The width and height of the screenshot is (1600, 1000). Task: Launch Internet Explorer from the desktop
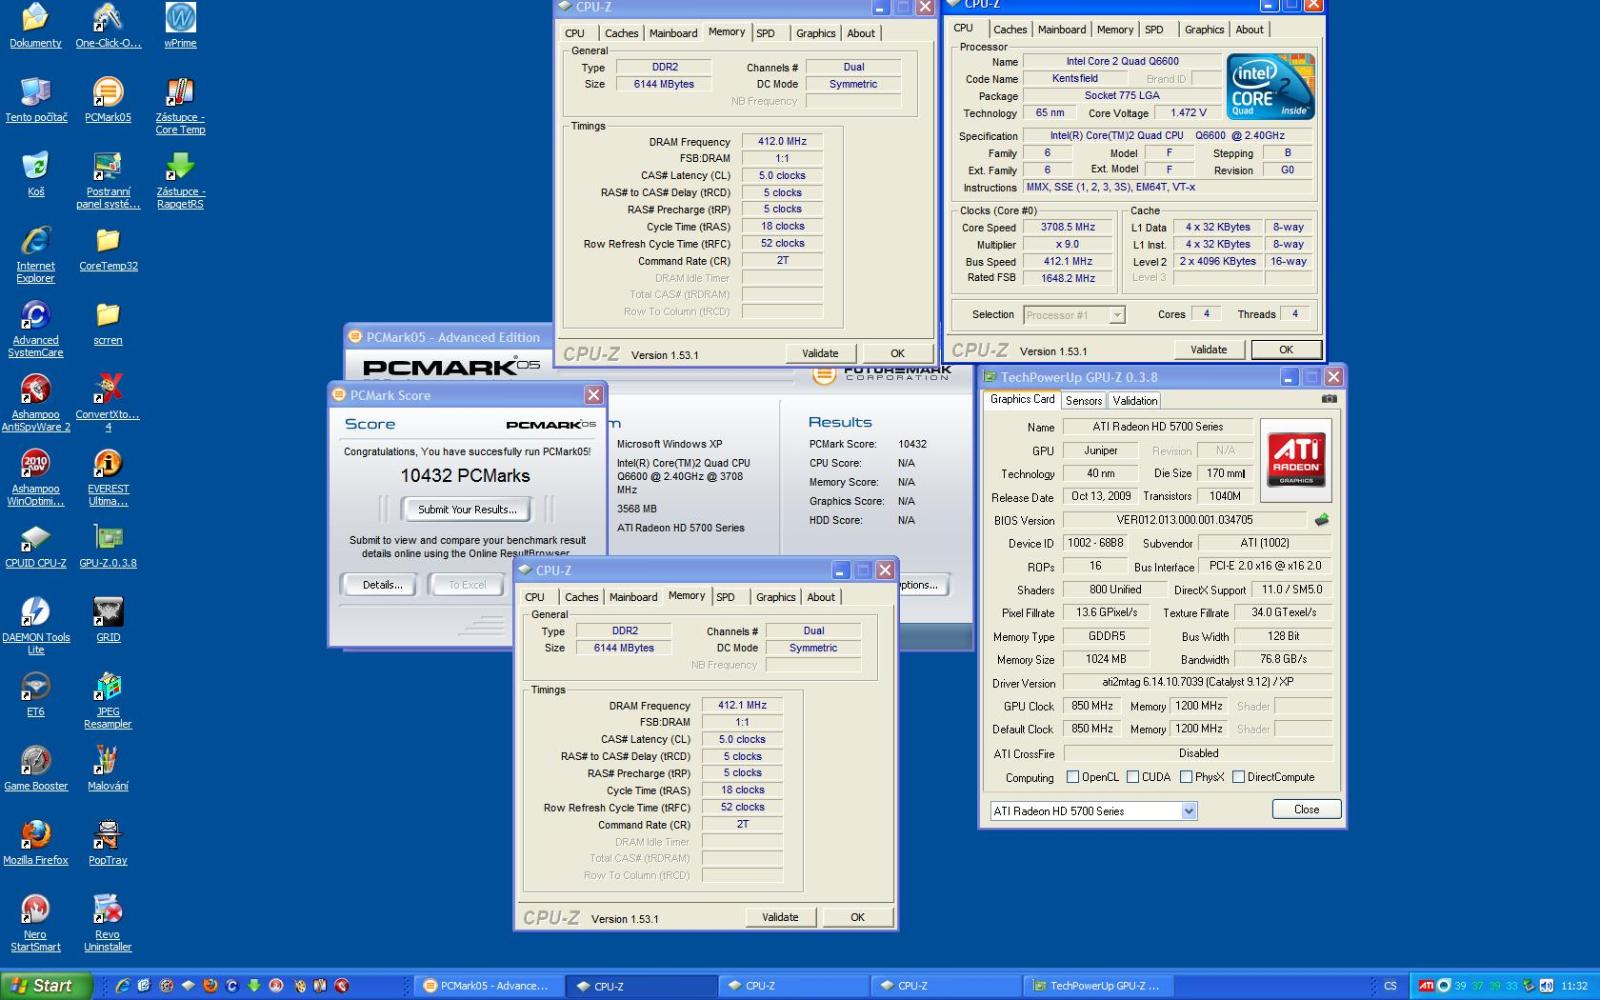[36, 254]
